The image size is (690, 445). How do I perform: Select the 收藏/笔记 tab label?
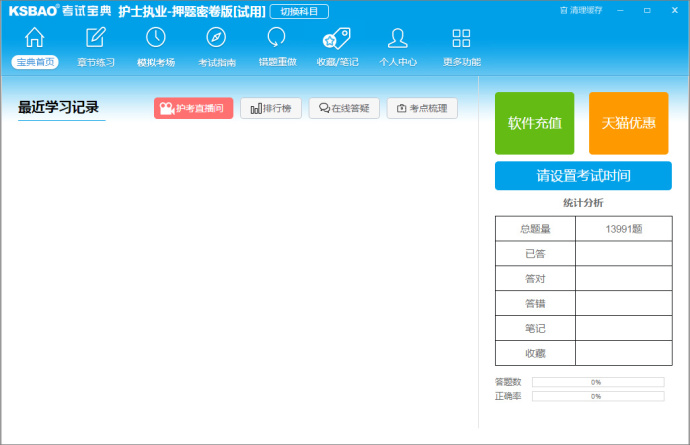(x=338, y=62)
